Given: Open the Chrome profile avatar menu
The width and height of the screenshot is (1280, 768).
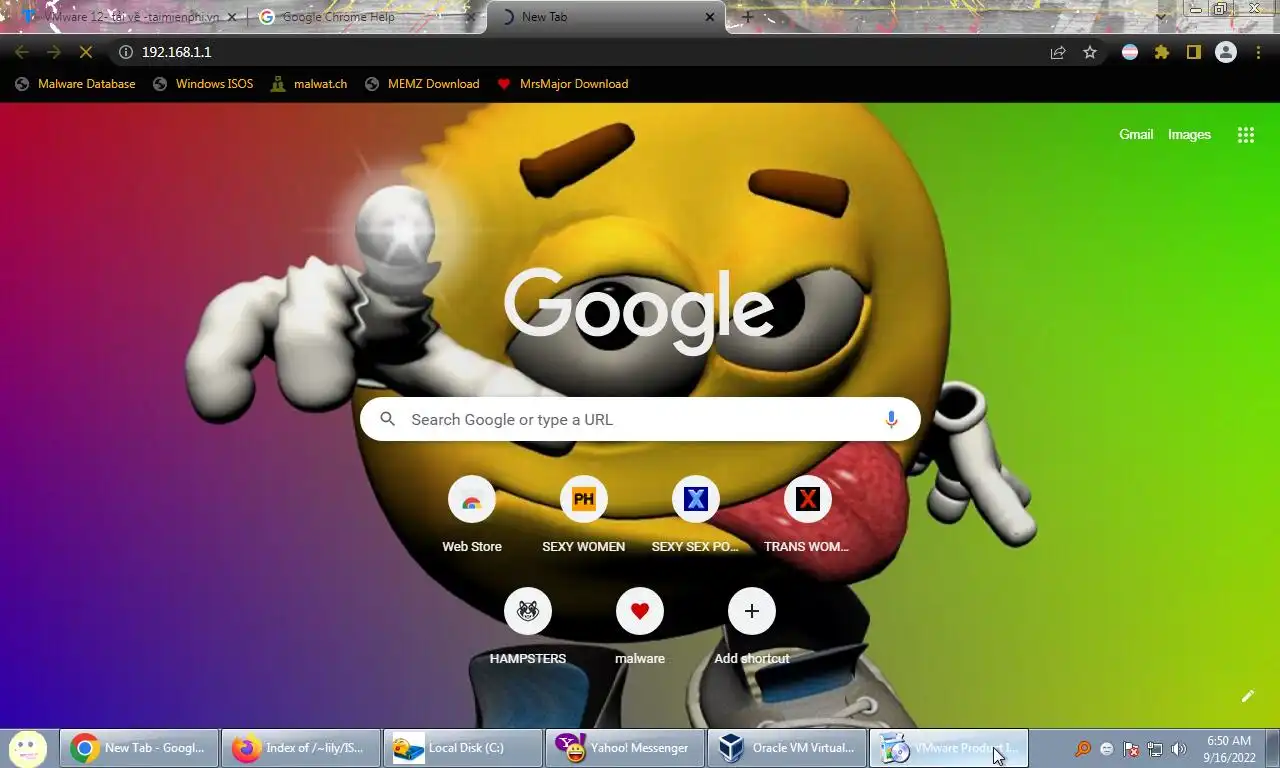Looking at the screenshot, I should tap(1226, 52).
